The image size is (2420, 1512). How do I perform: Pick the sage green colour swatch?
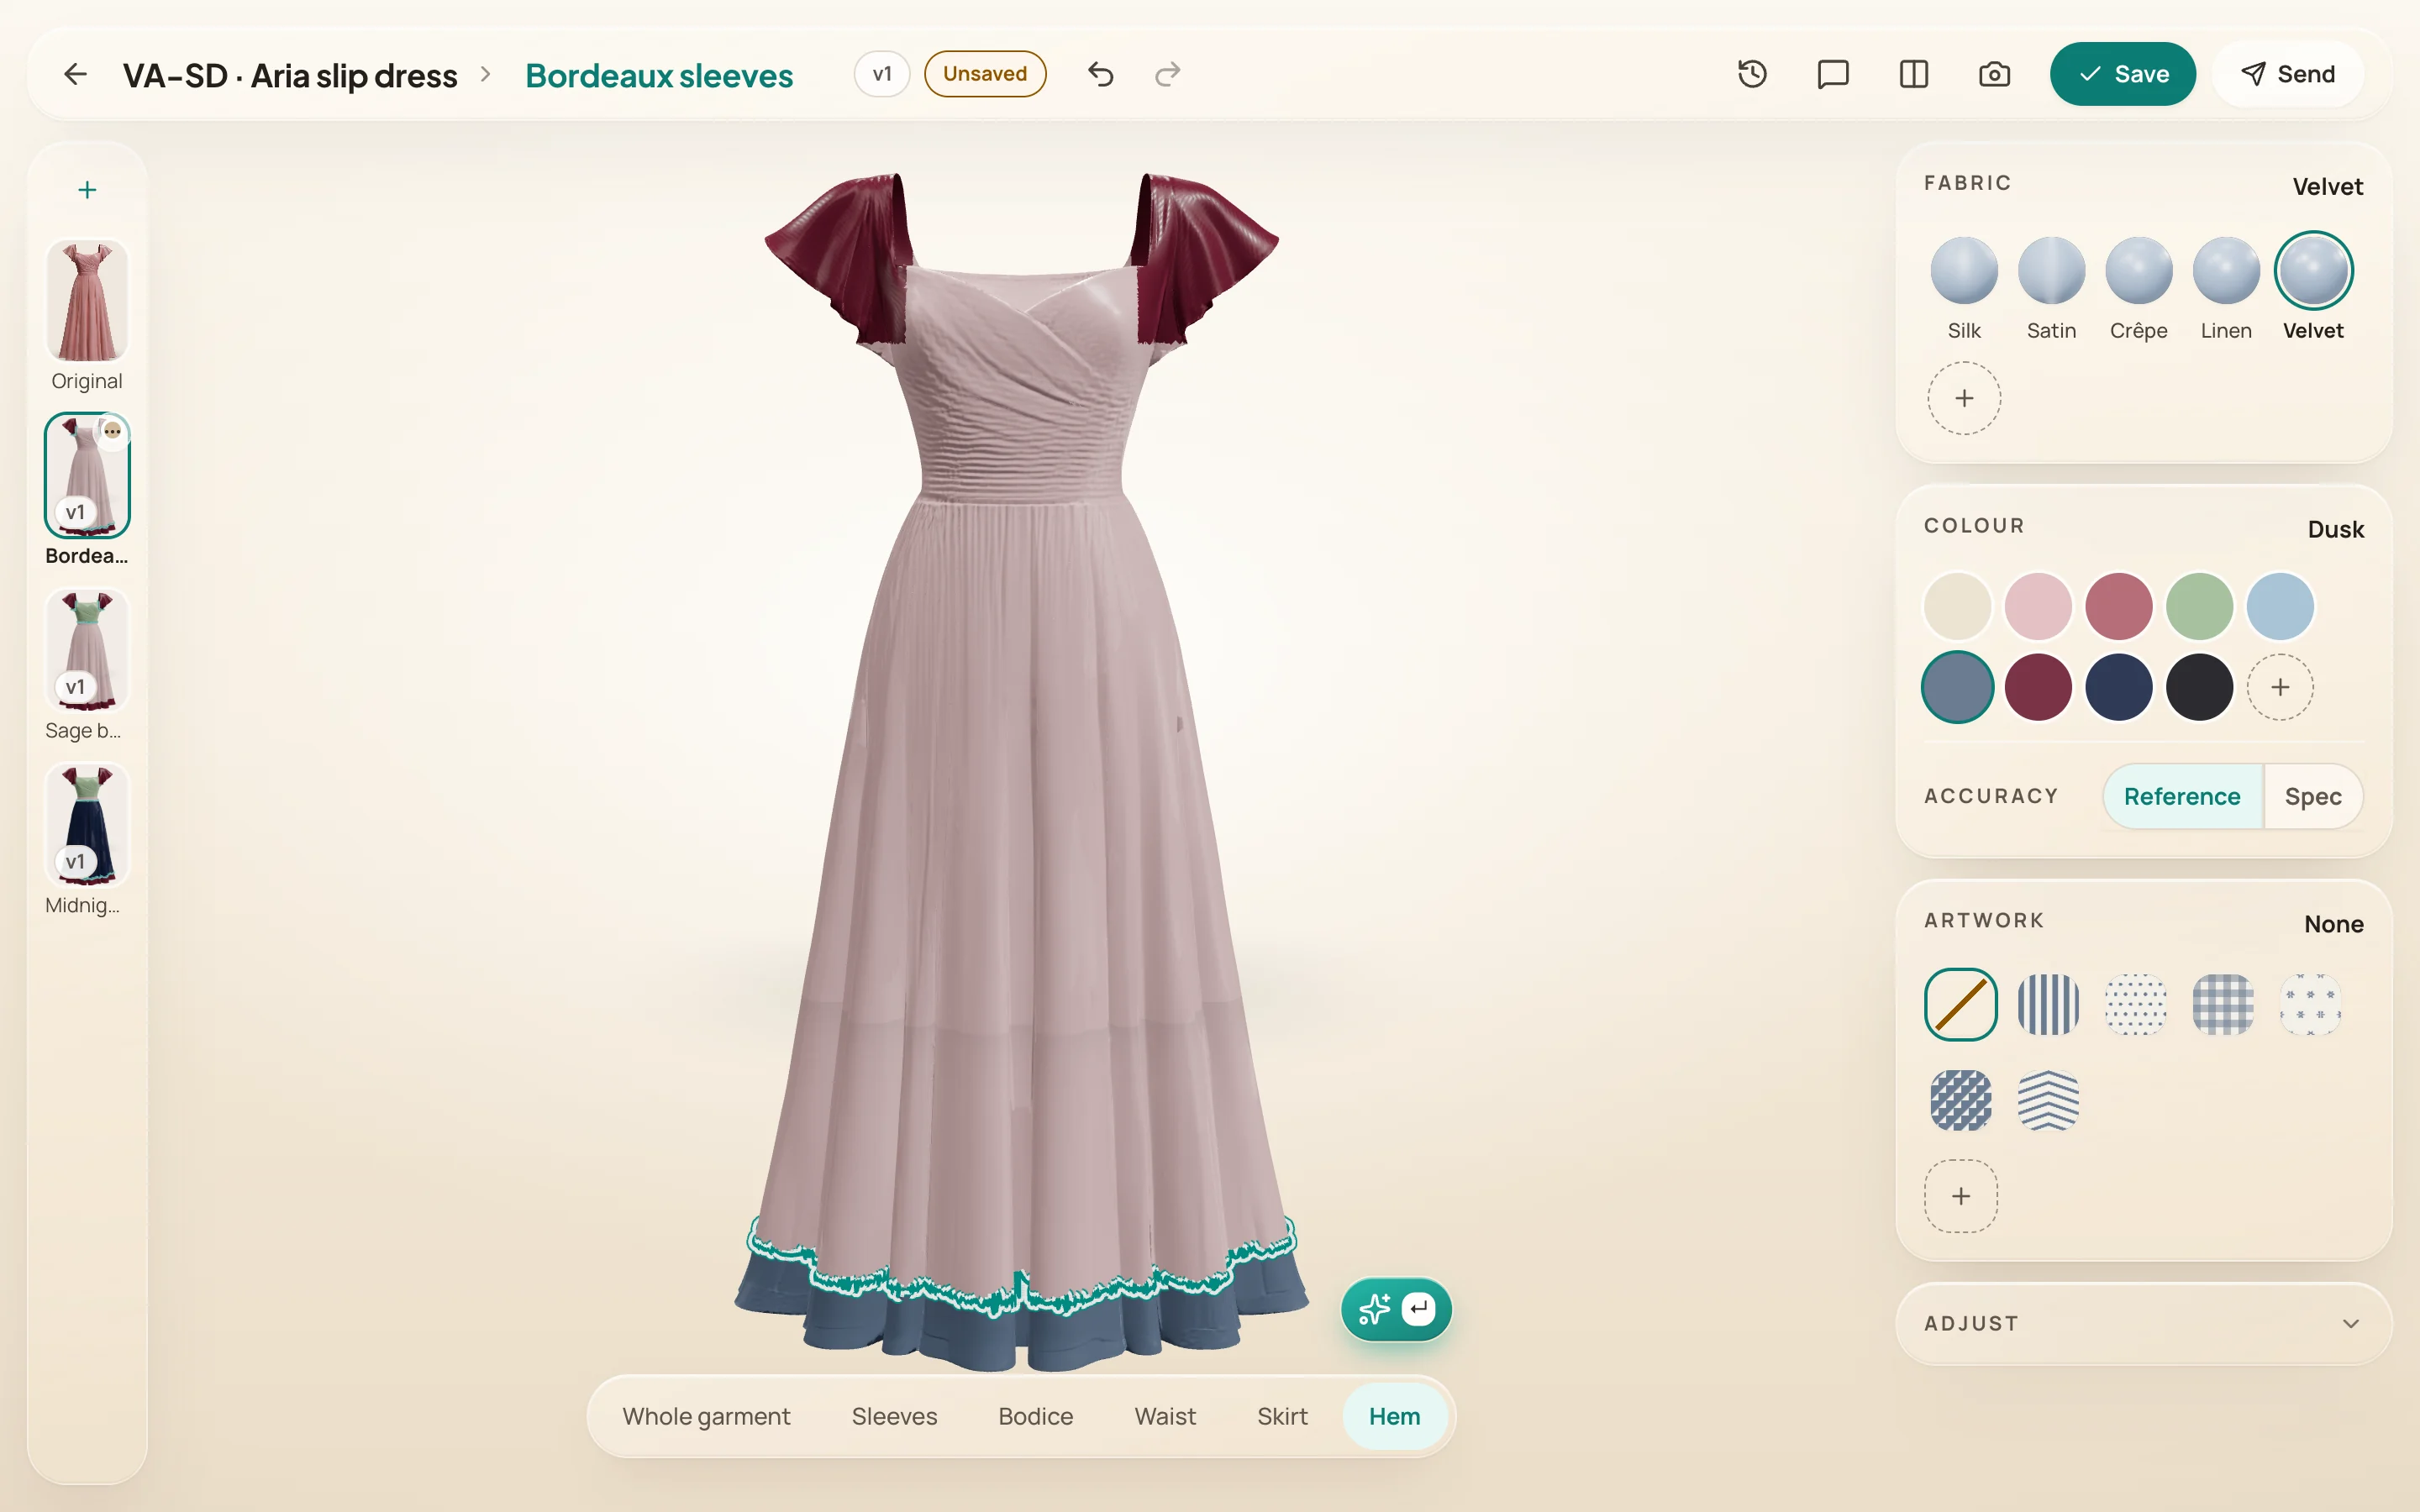point(2199,606)
